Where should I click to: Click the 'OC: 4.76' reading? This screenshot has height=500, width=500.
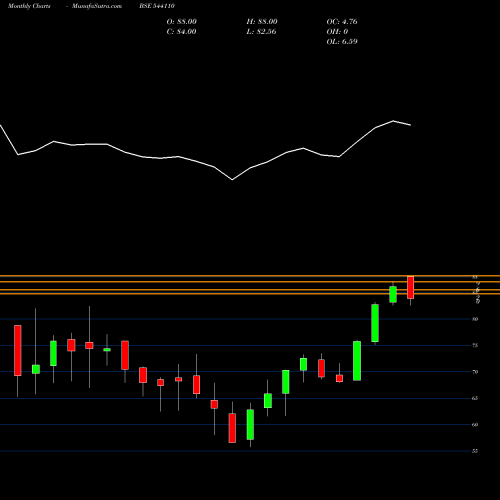[342, 22]
